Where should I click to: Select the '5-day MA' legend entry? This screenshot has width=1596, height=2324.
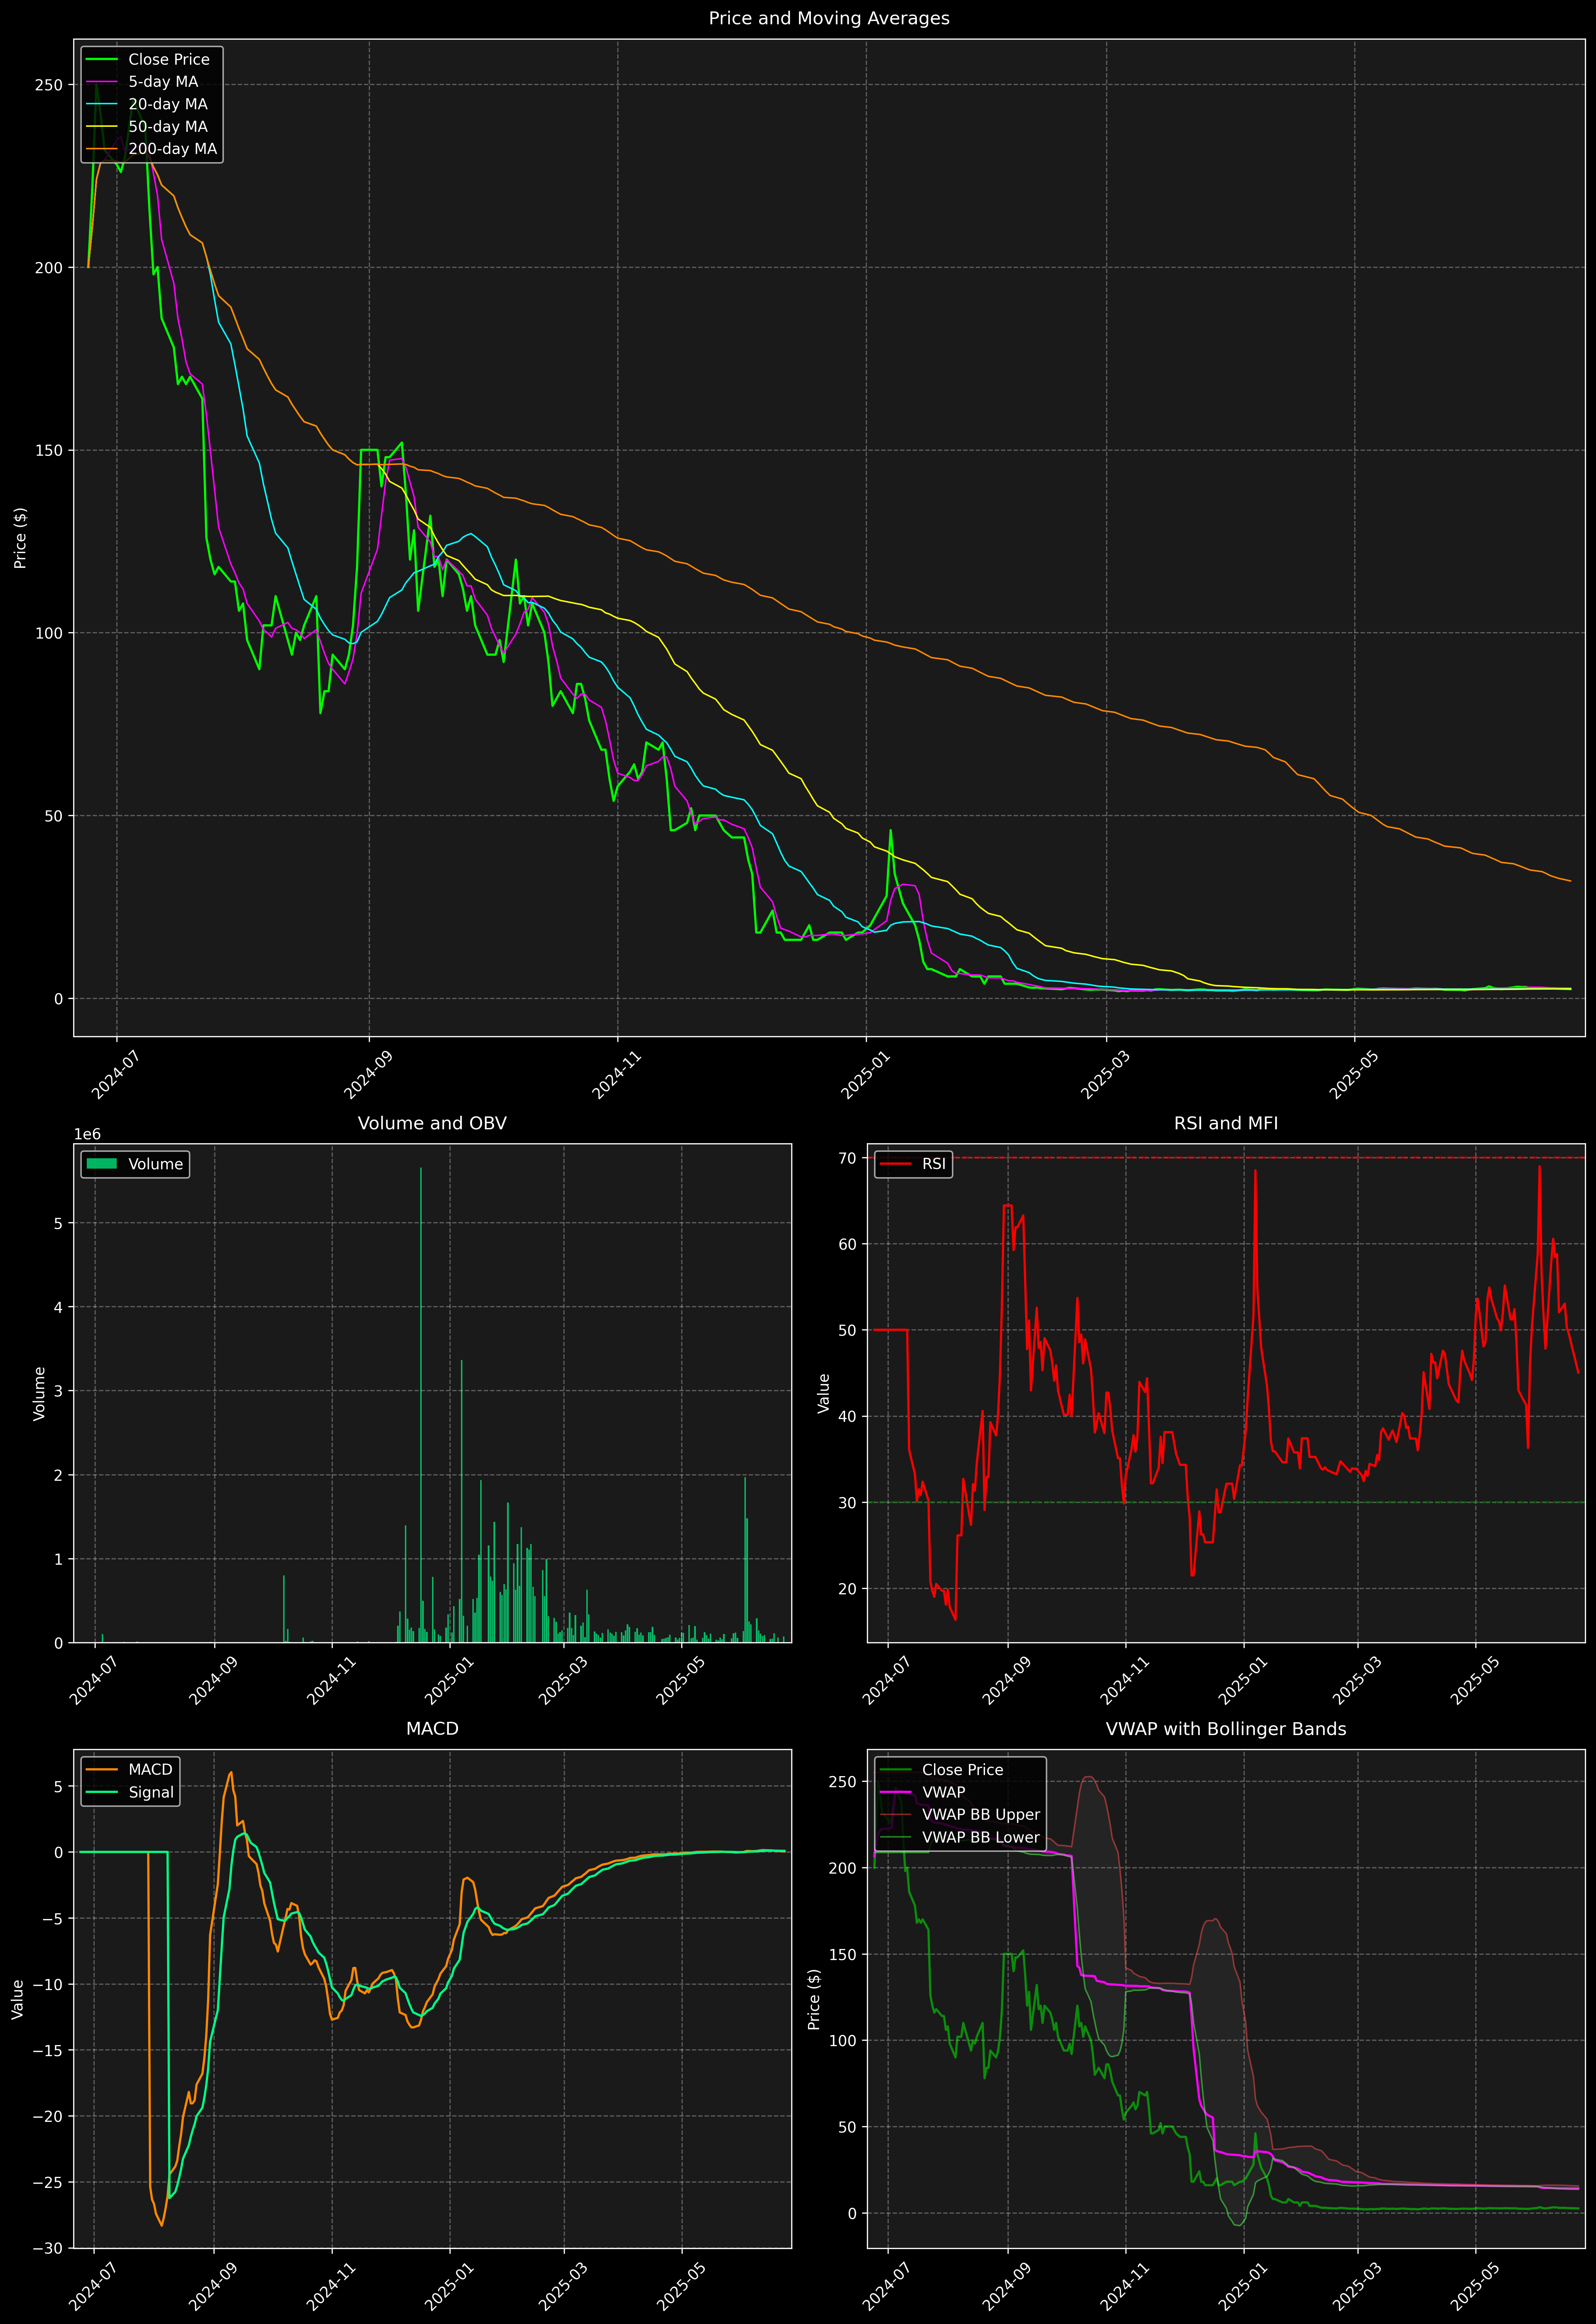163,82
